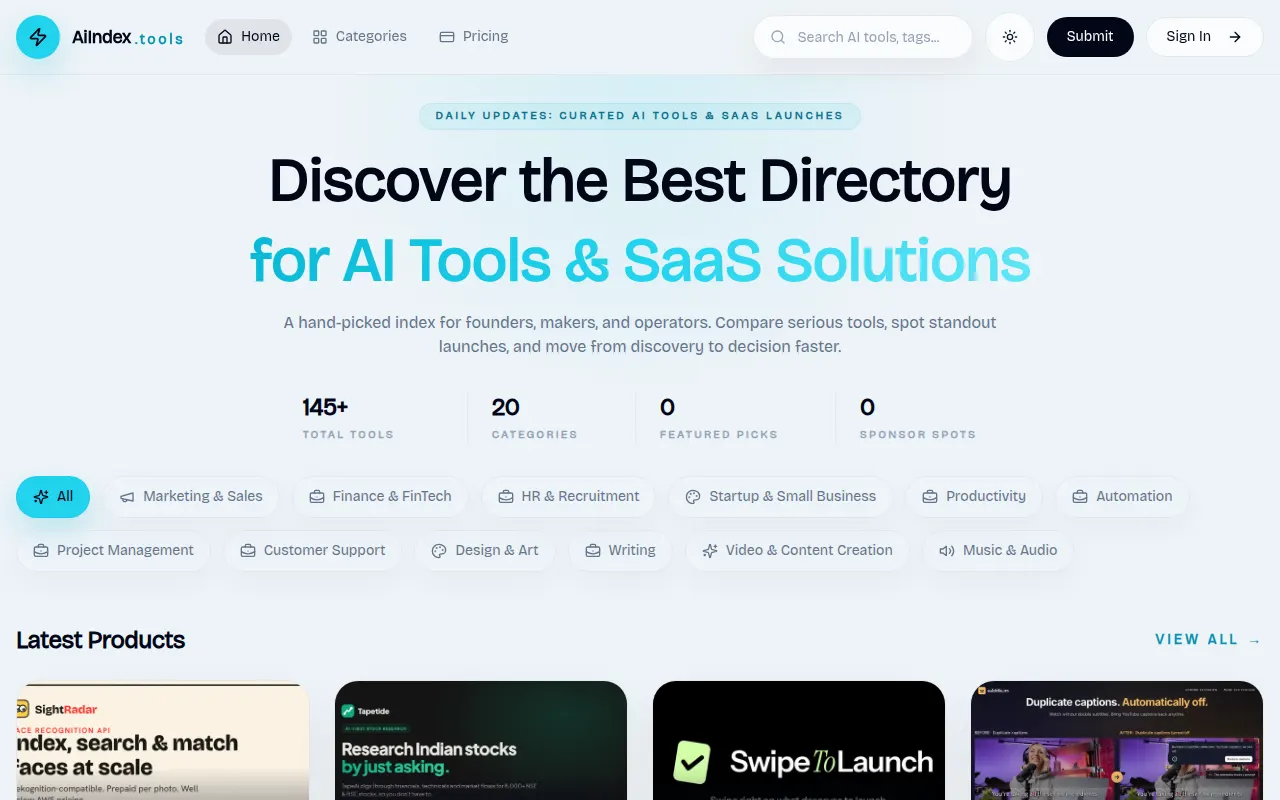The width and height of the screenshot is (1280, 800).
Task: Click the 20 categories stat
Action: pos(534,418)
